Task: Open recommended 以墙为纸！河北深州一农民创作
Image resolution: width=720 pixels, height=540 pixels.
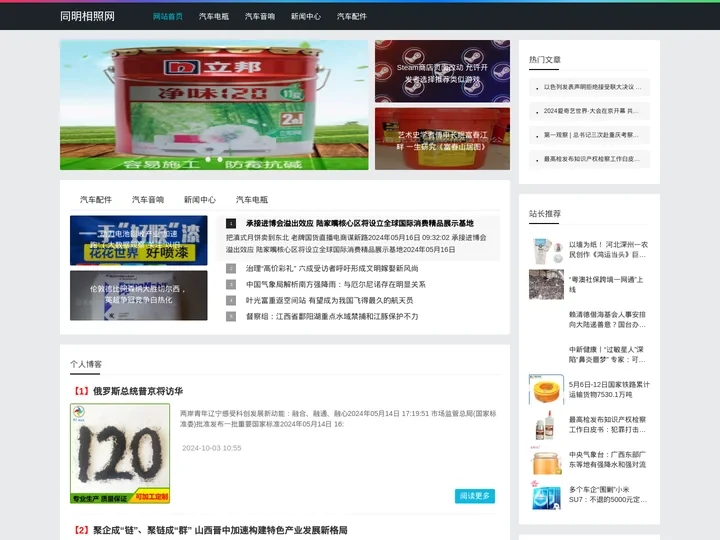Action: [608, 250]
